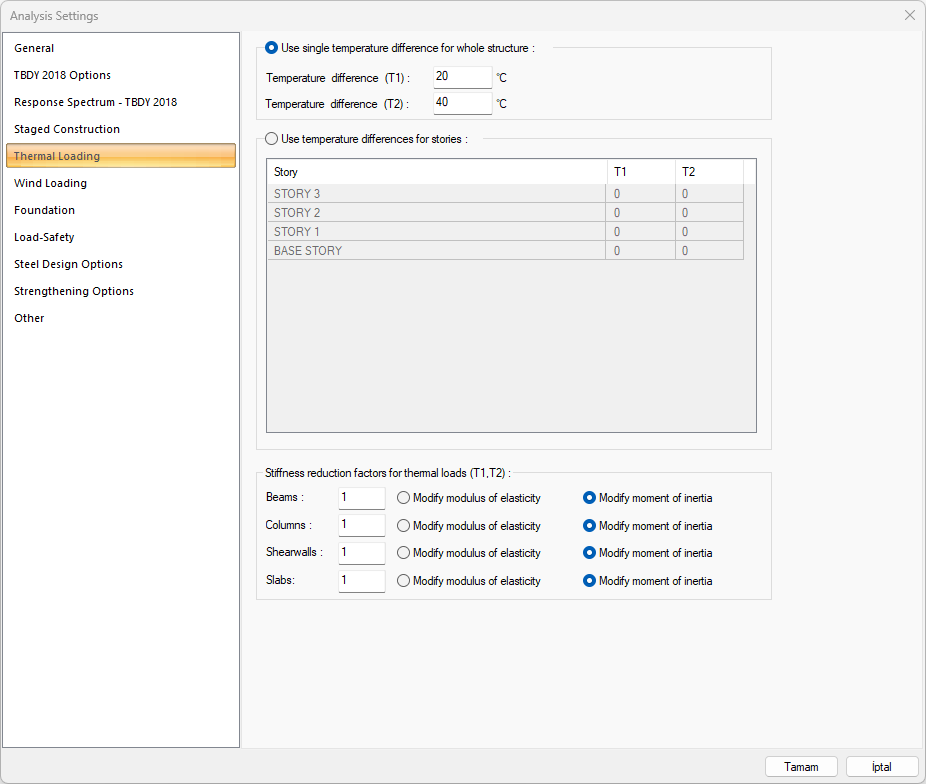Open TBDY 2018 Options page
The width and height of the screenshot is (926, 784).
coord(62,75)
